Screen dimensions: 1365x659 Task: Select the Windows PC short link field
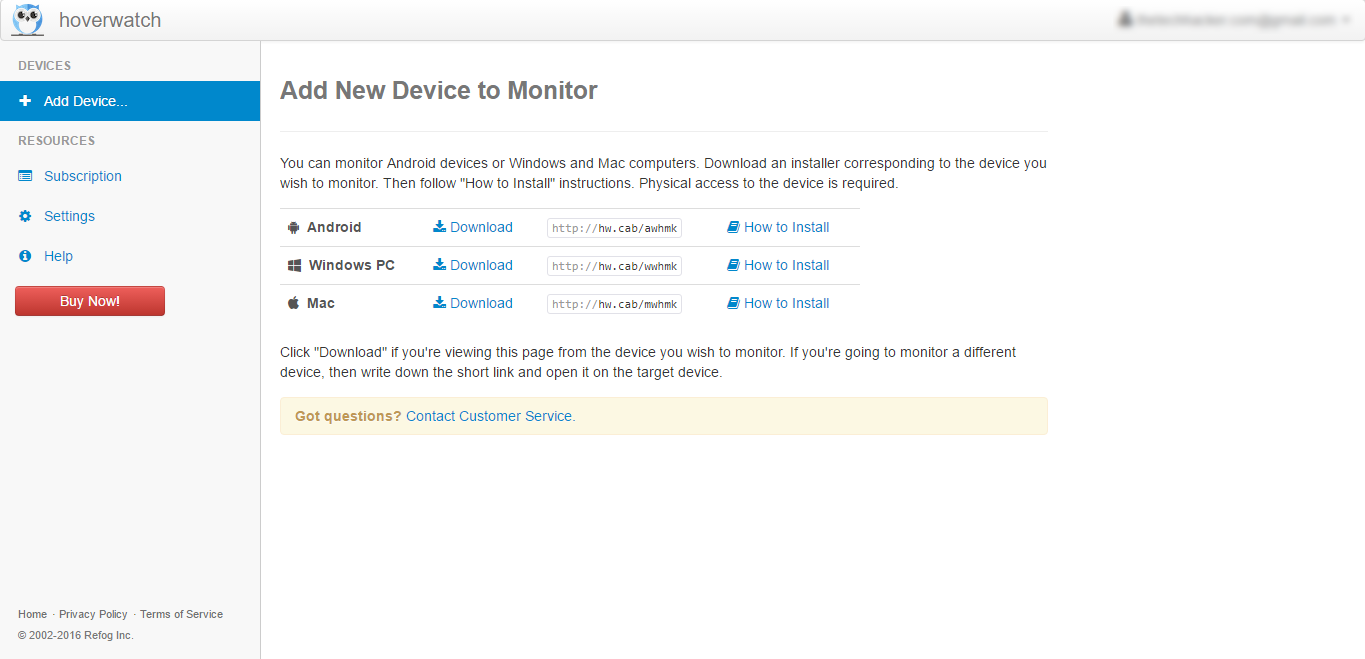click(x=614, y=266)
